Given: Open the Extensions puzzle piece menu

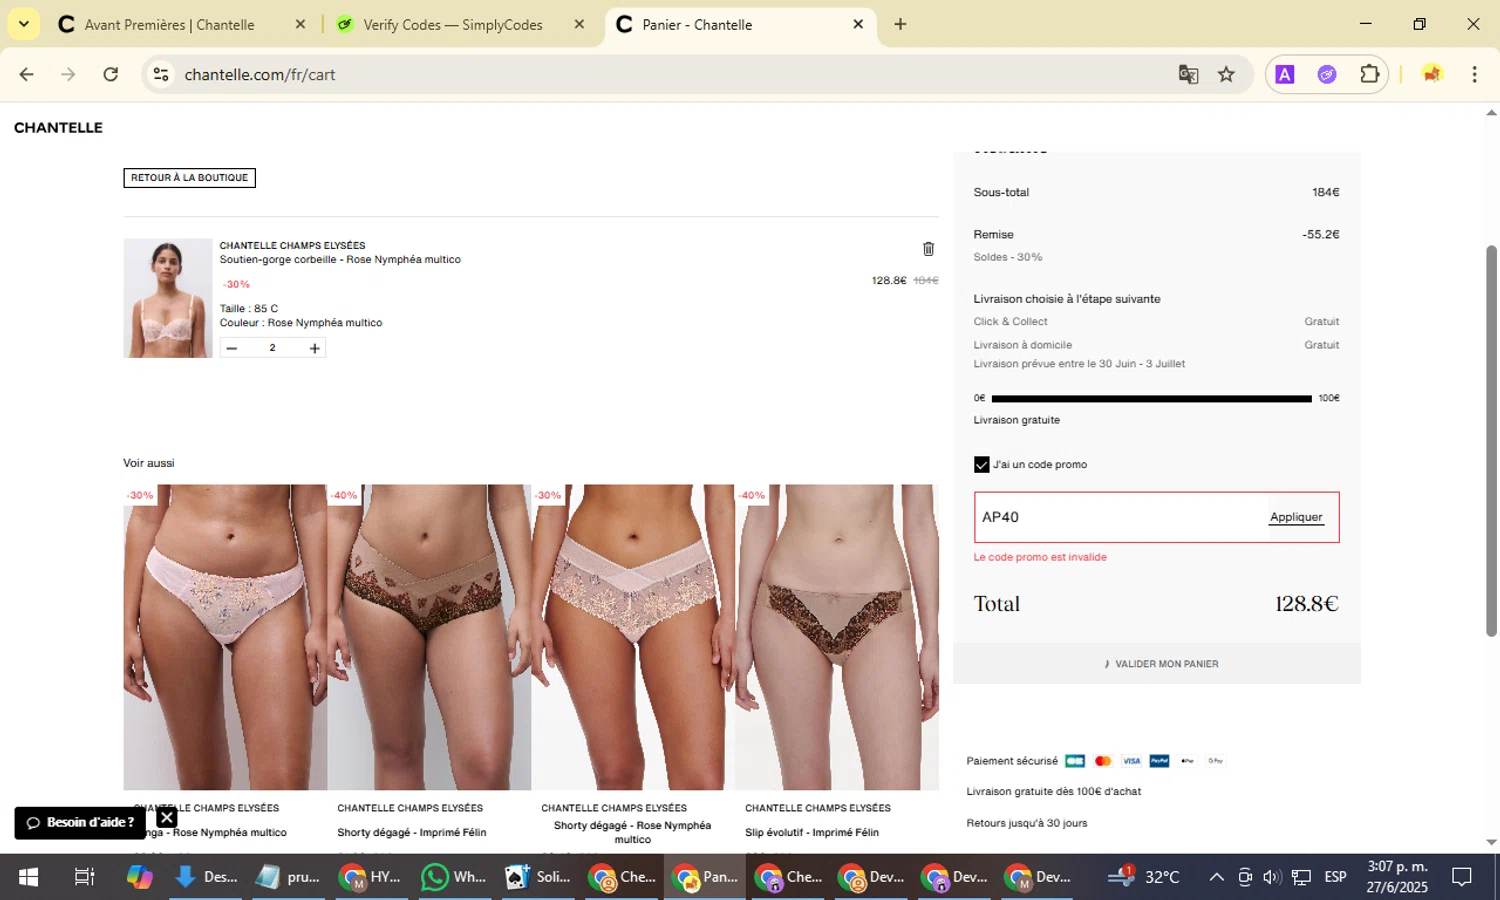Looking at the screenshot, I should 1369,74.
